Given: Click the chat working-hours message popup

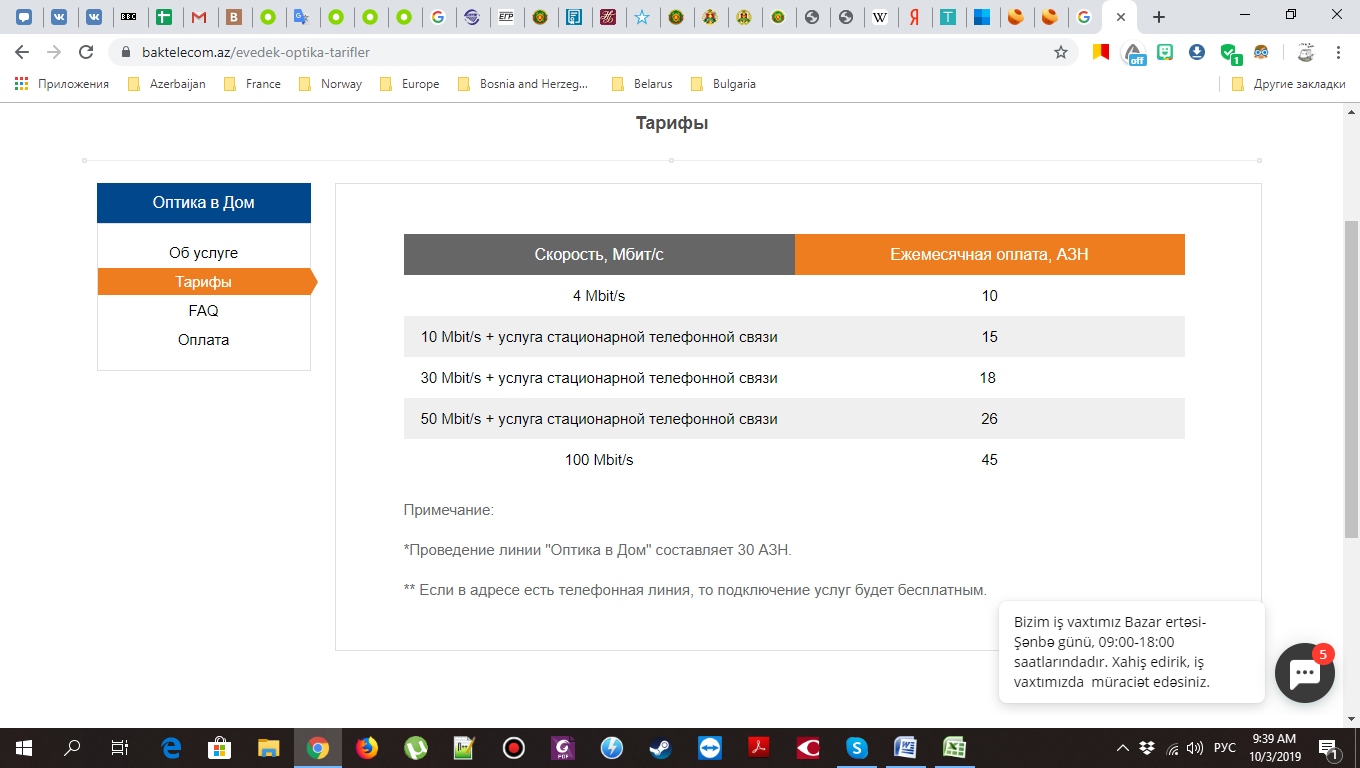Looking at the screenshot, I should pos(1132,652).
